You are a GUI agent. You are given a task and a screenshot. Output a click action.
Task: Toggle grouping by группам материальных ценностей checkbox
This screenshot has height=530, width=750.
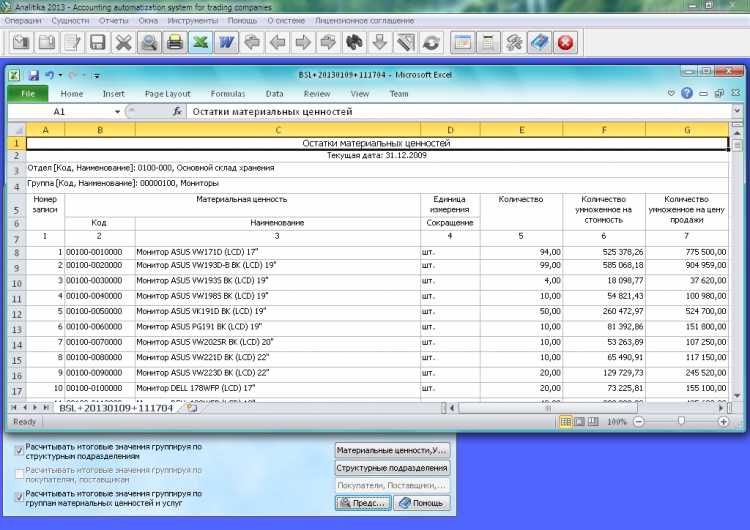(20, 495)
